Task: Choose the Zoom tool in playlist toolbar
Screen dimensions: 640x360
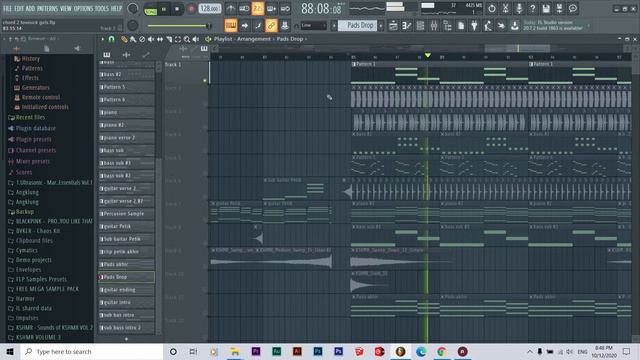Action: pyautogui.click(x=187, y=39)
